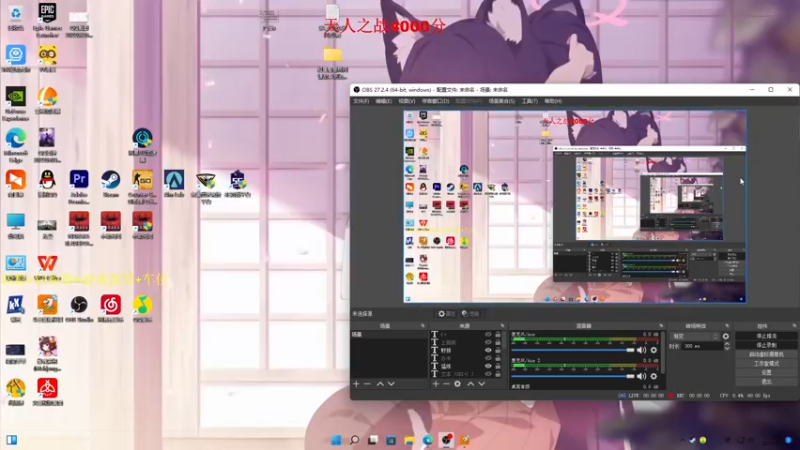Mute the first mixer channel speaker icon

(x=641, y=350)
